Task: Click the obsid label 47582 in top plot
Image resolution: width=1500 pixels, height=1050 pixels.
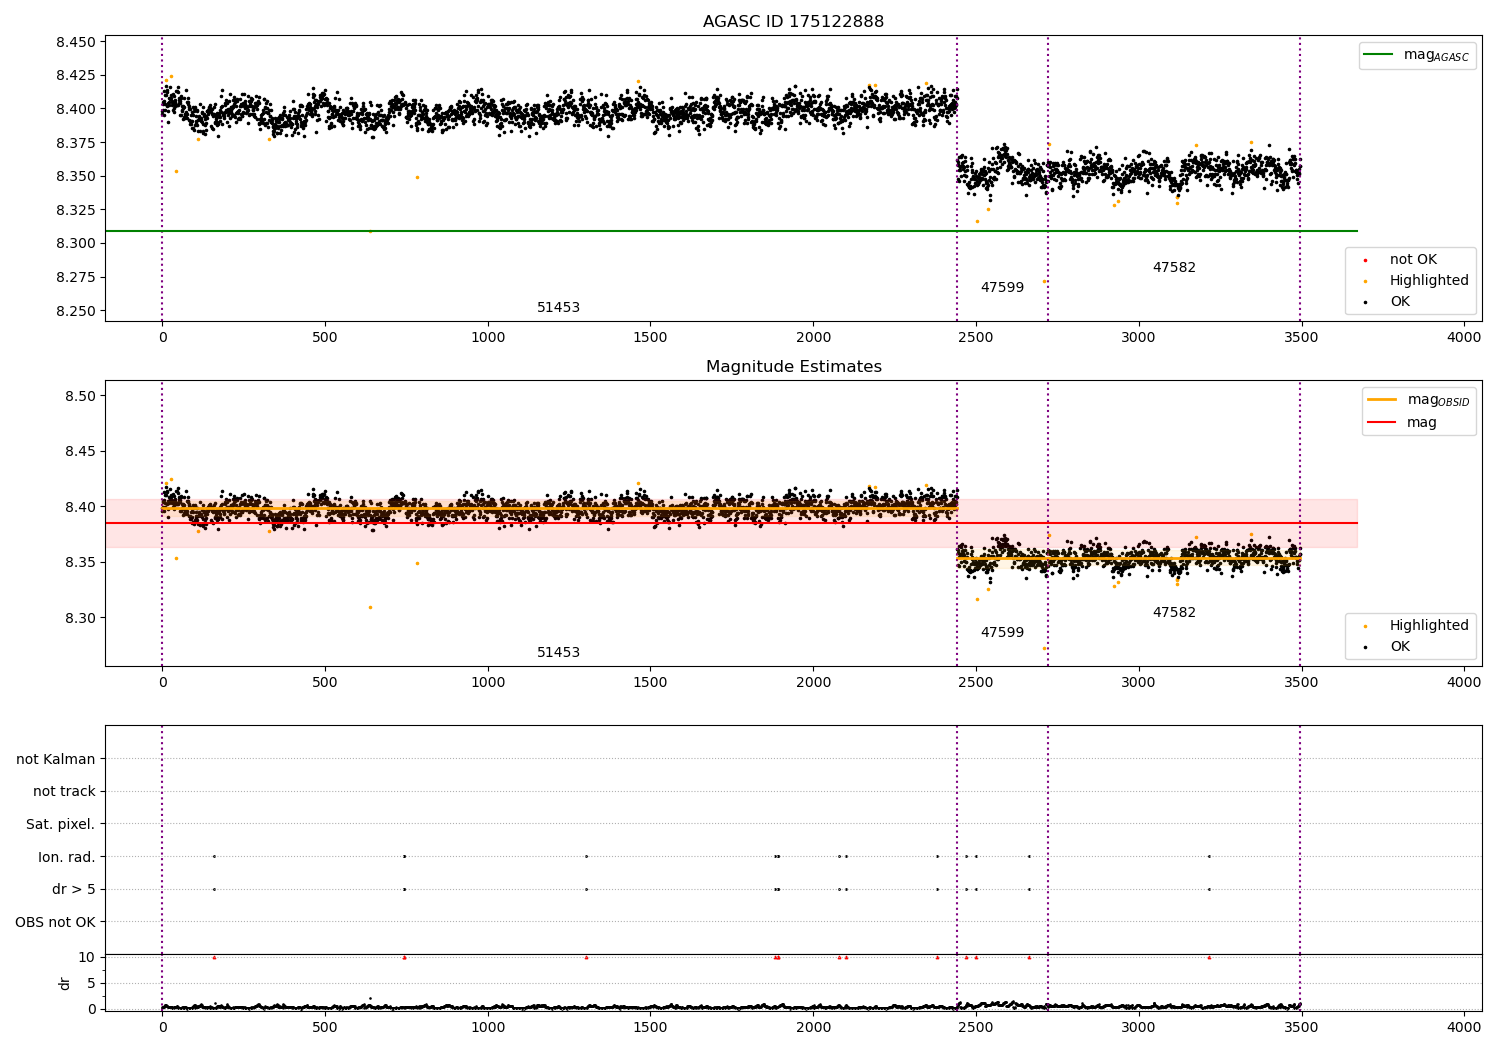Action: 1174,267
